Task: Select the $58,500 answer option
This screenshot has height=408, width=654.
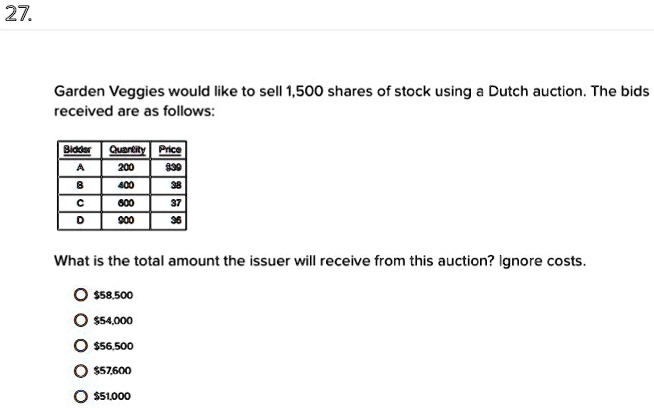Action: [x=80, y=295]
